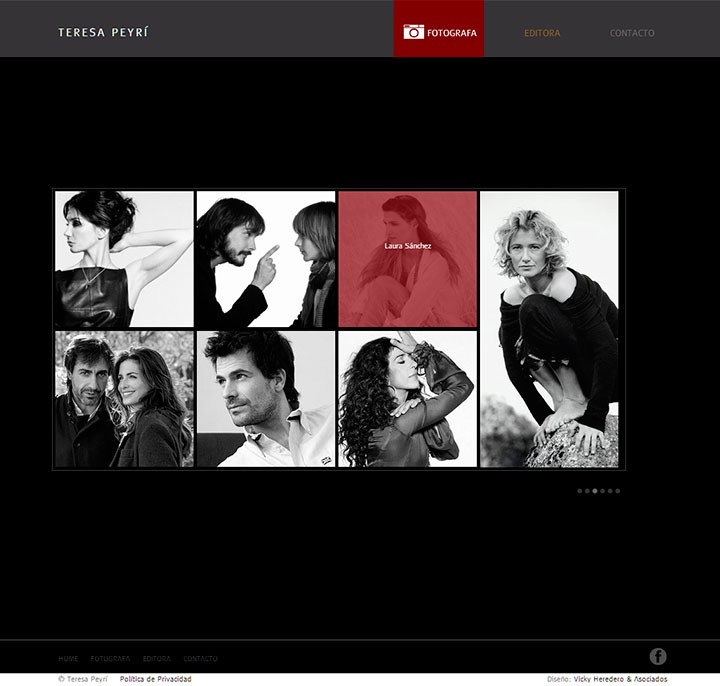Open photo of woman holding her hair up
The width and height of the screenshot is (720, 686).
pos(124,259)
